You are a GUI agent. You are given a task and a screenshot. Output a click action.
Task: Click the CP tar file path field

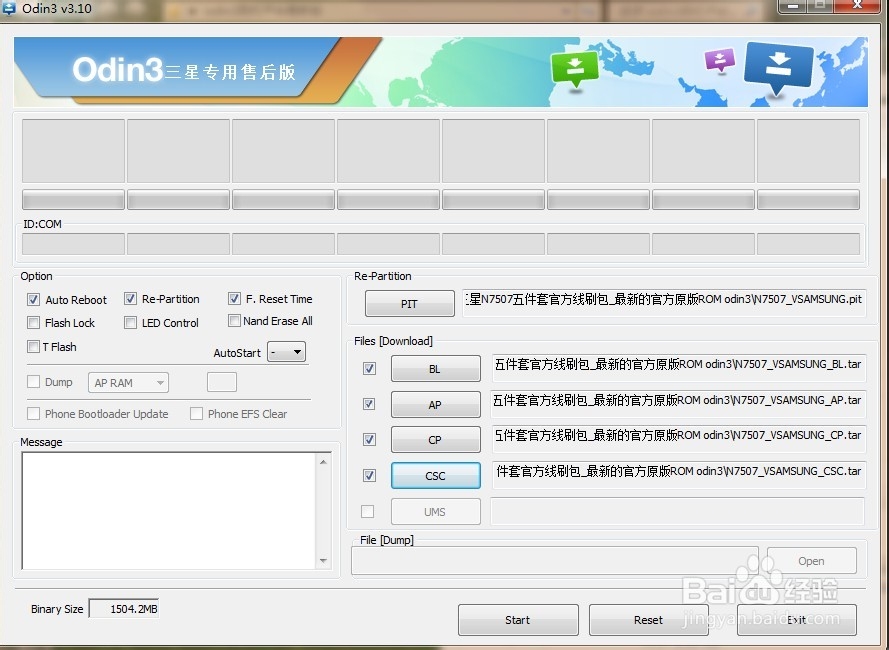tap(679, 439)
